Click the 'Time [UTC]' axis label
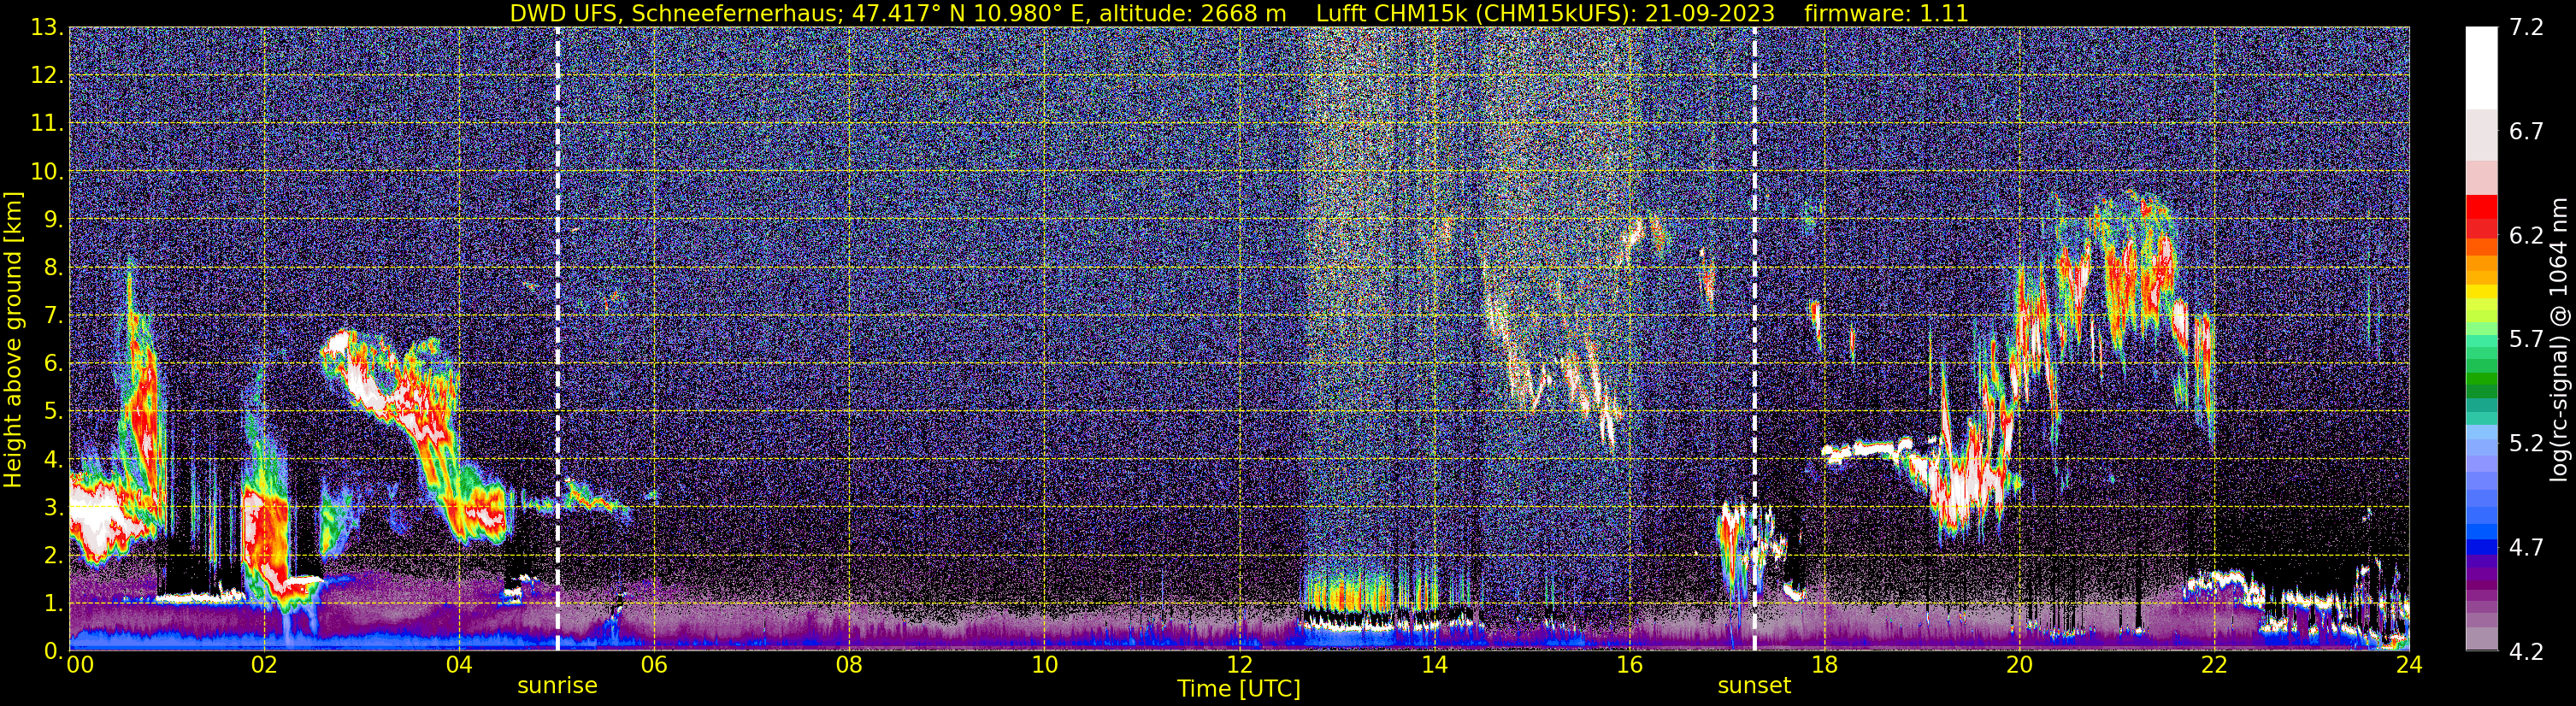The image size is (2576, 706). [1239, 688]
